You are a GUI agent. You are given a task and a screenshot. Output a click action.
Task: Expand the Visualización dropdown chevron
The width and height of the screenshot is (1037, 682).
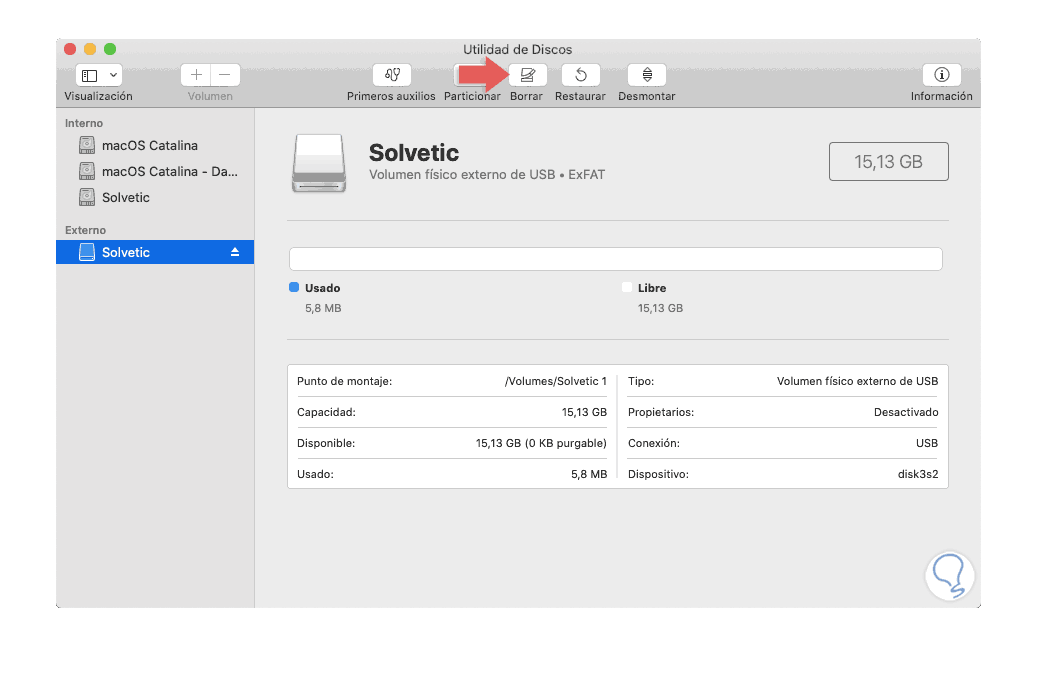[113, 75]
